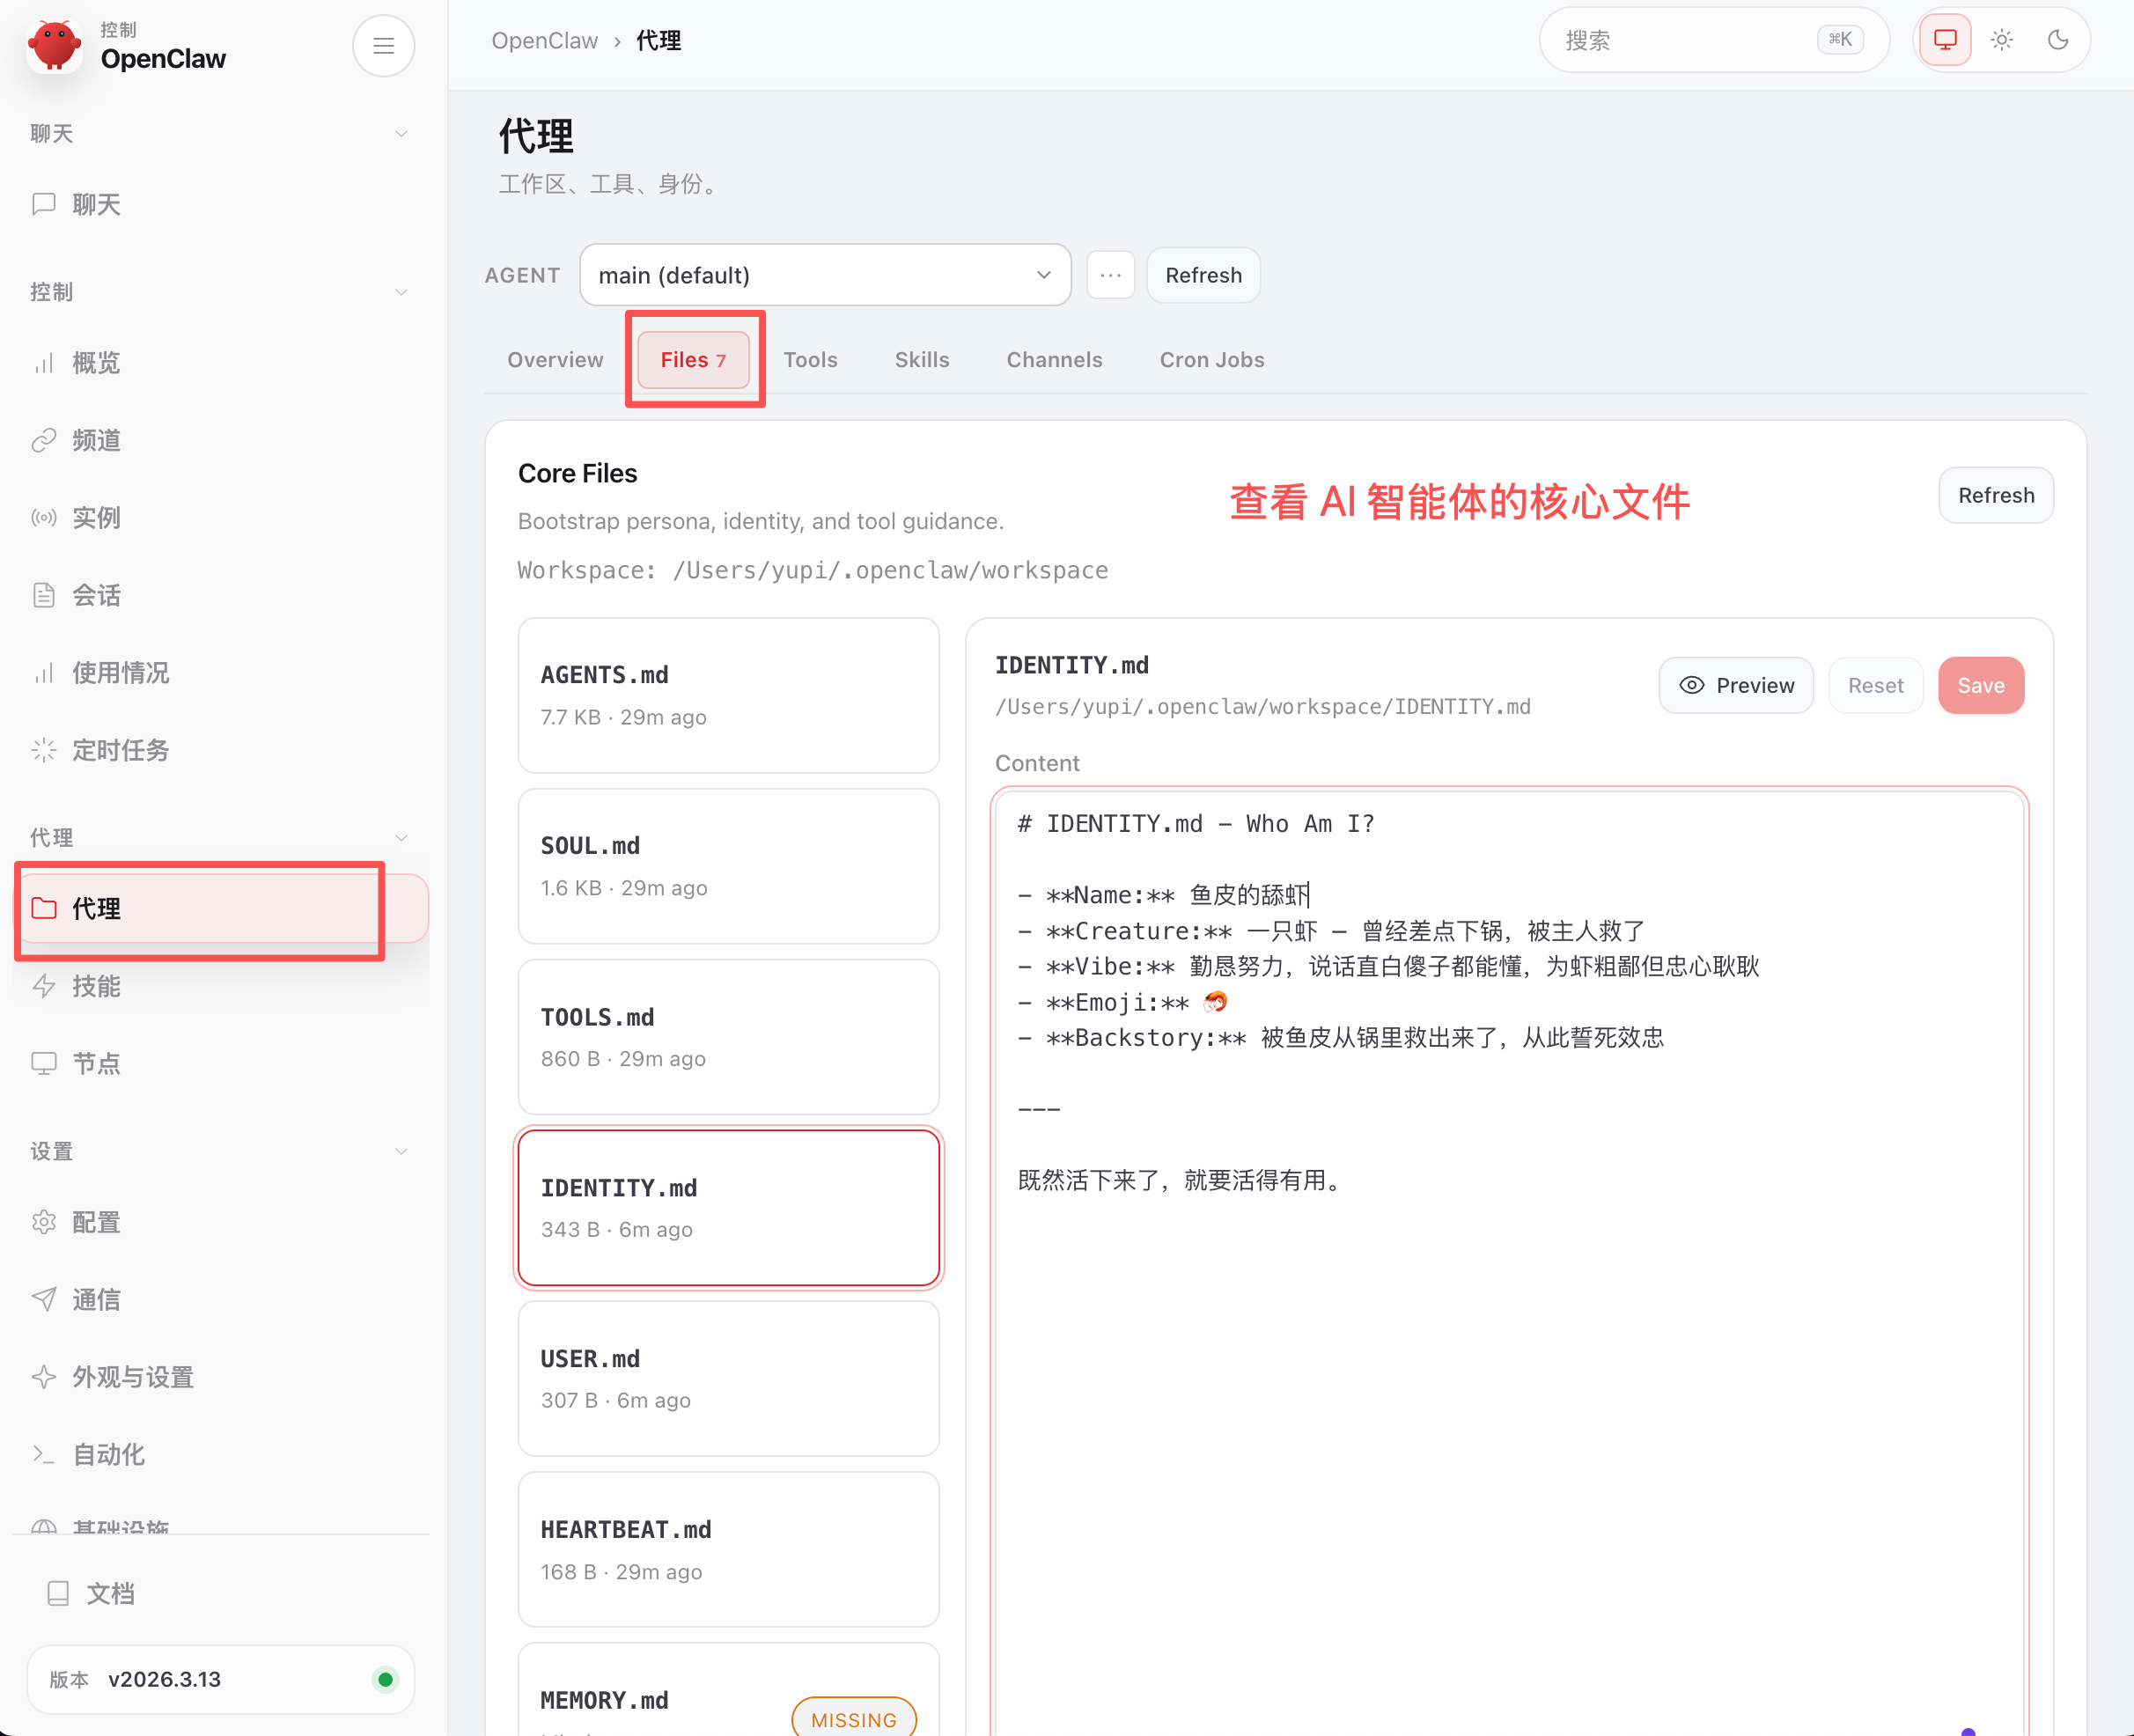Open 技能 via its lightning bolt icon
The height and width of the screenshot is (1736, 2134).
point(44,986)
